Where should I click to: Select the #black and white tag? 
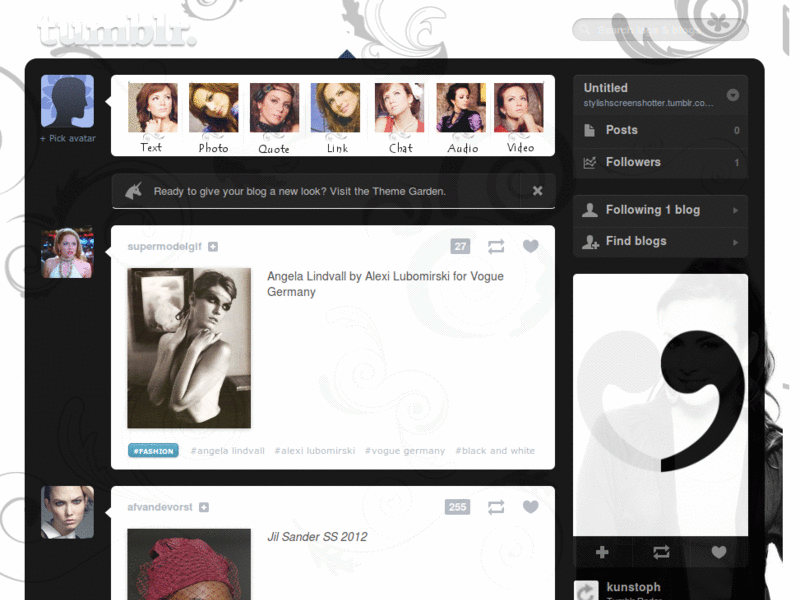(x=495, y=451)
